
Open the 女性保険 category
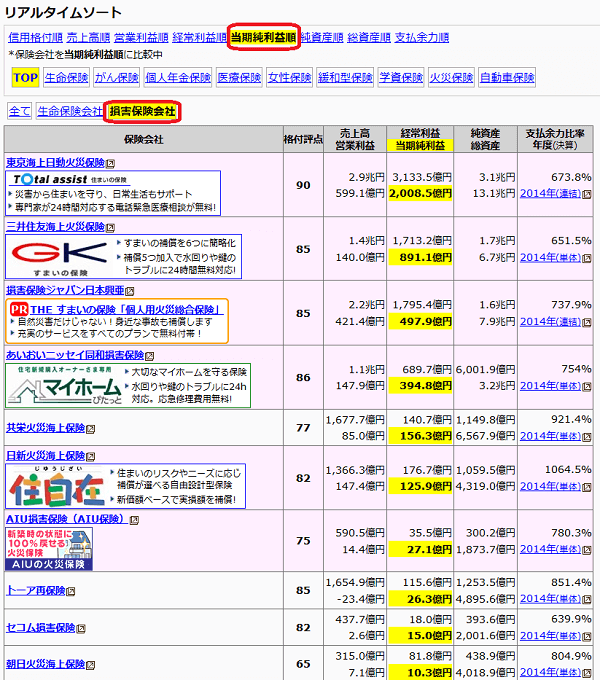pyautogui.click(x=290, y=78)
